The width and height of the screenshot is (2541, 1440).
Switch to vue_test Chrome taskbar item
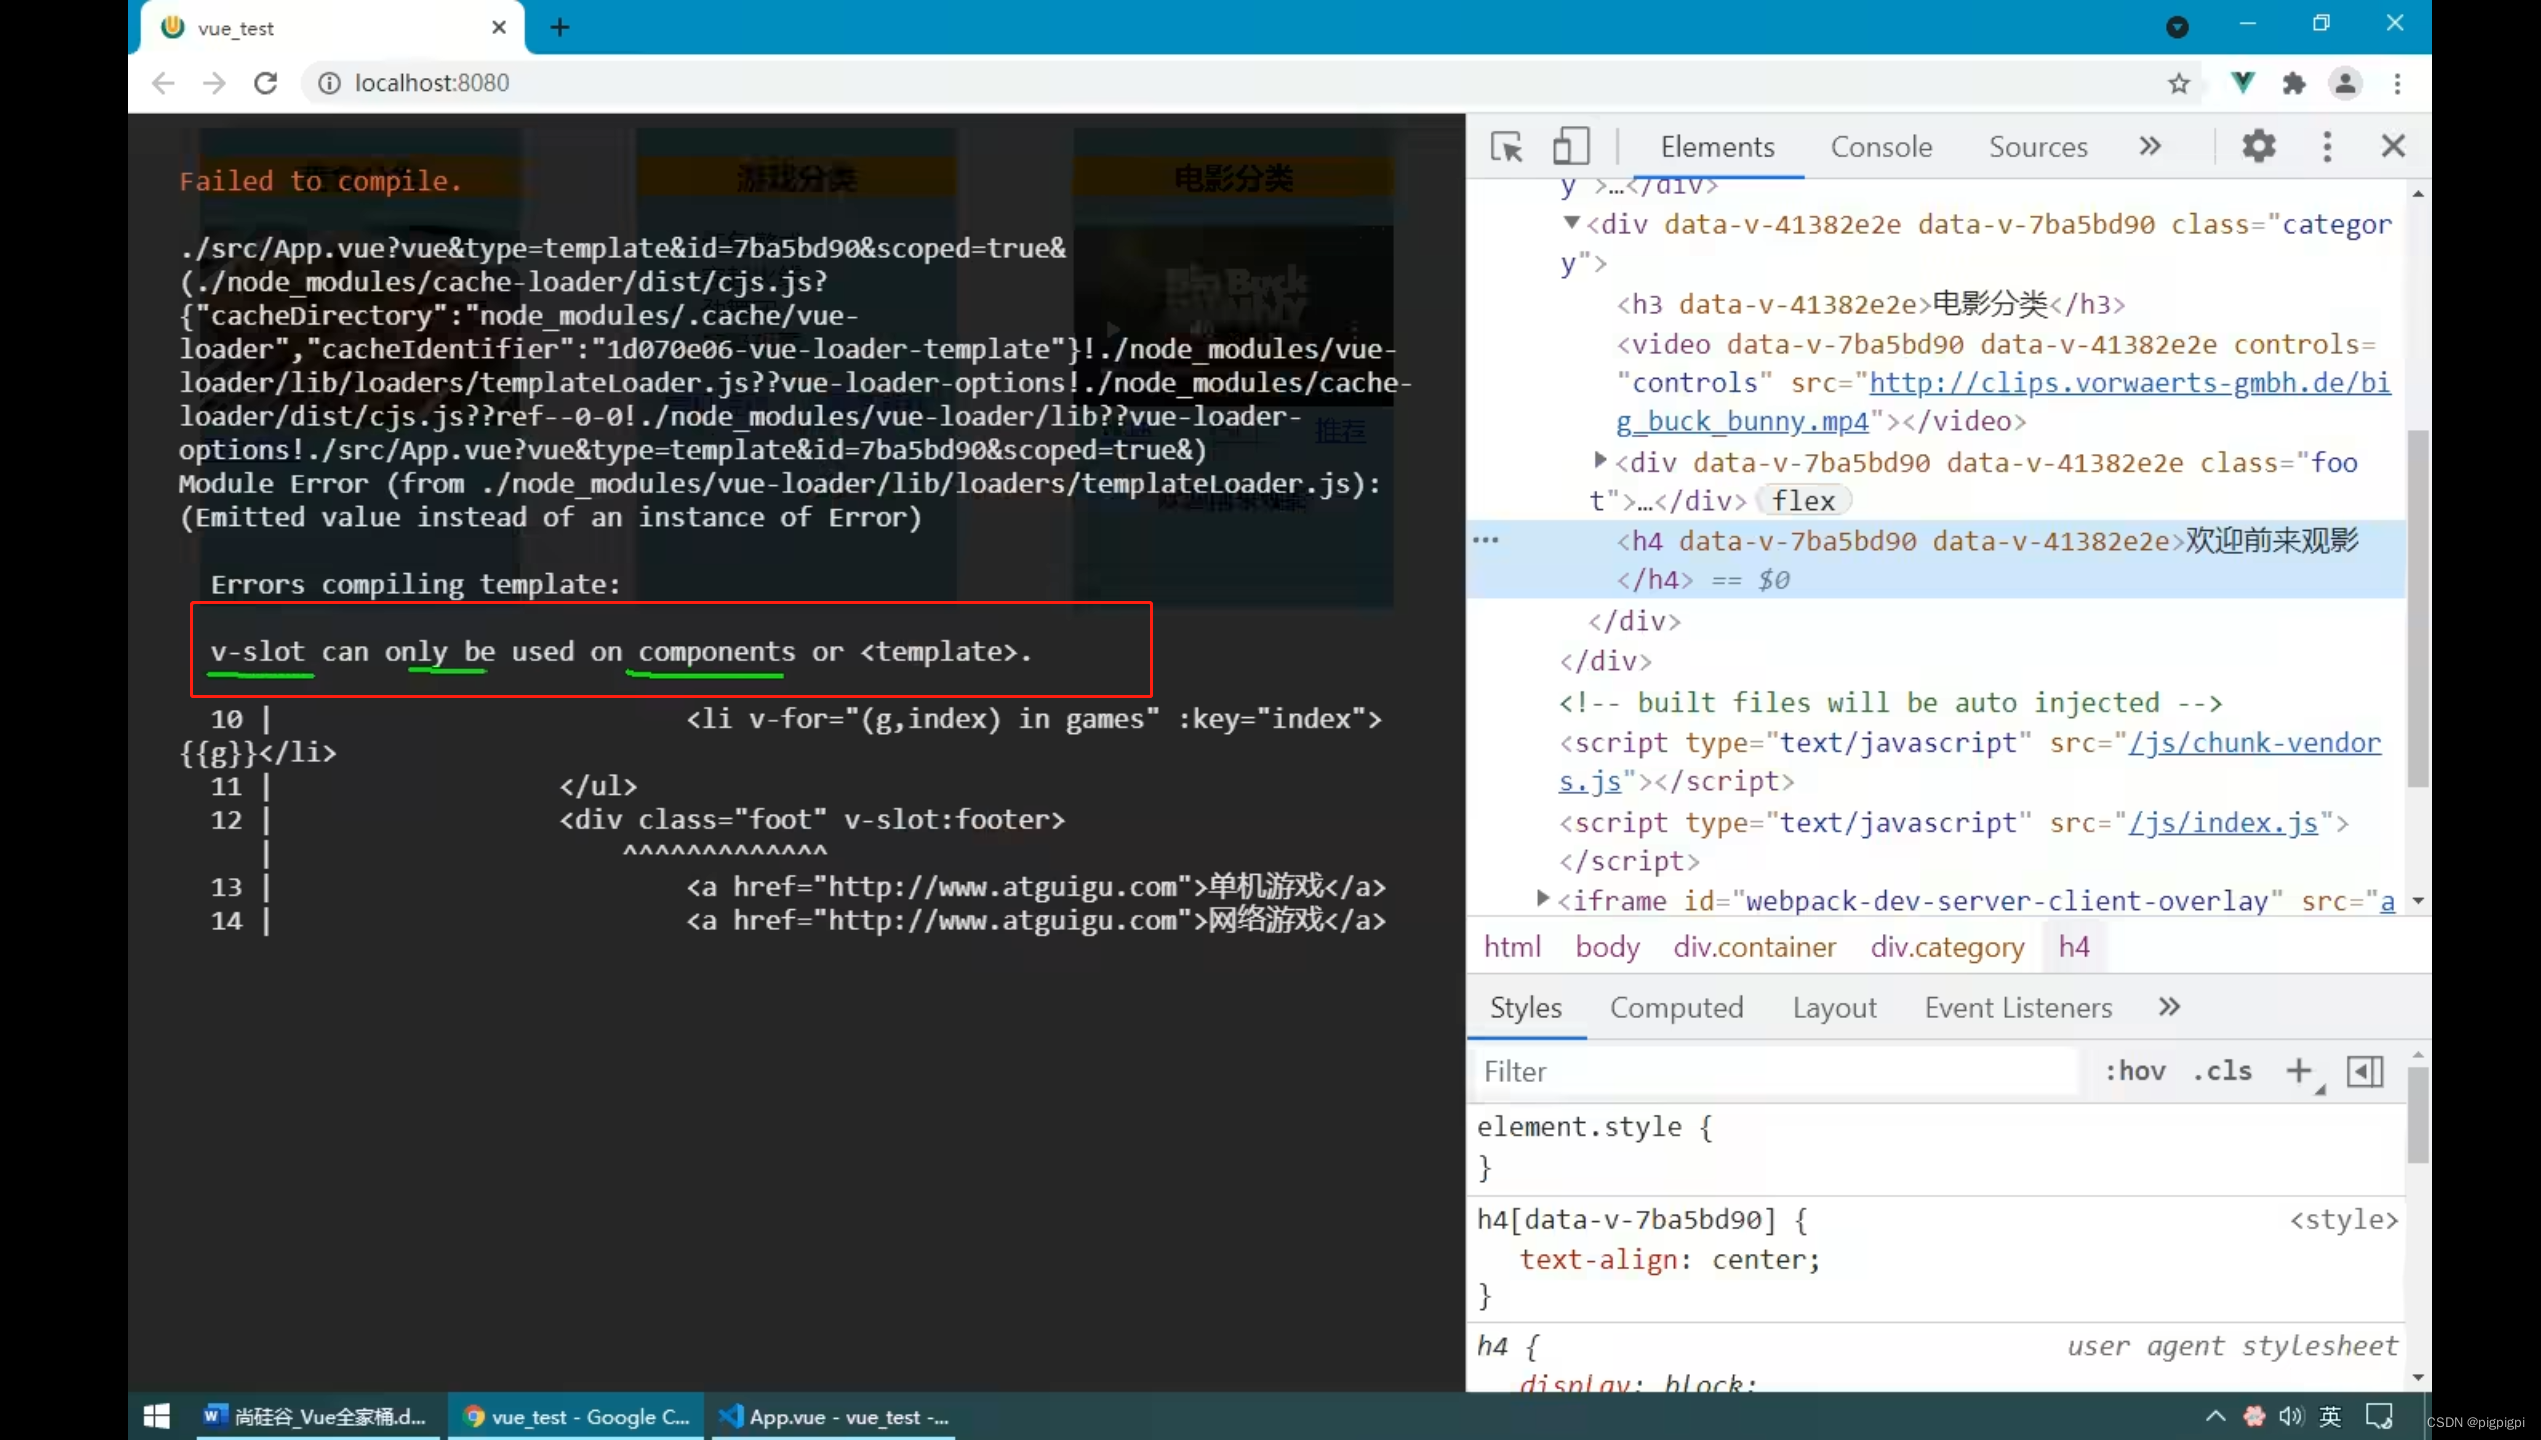tap(576, 1416)
